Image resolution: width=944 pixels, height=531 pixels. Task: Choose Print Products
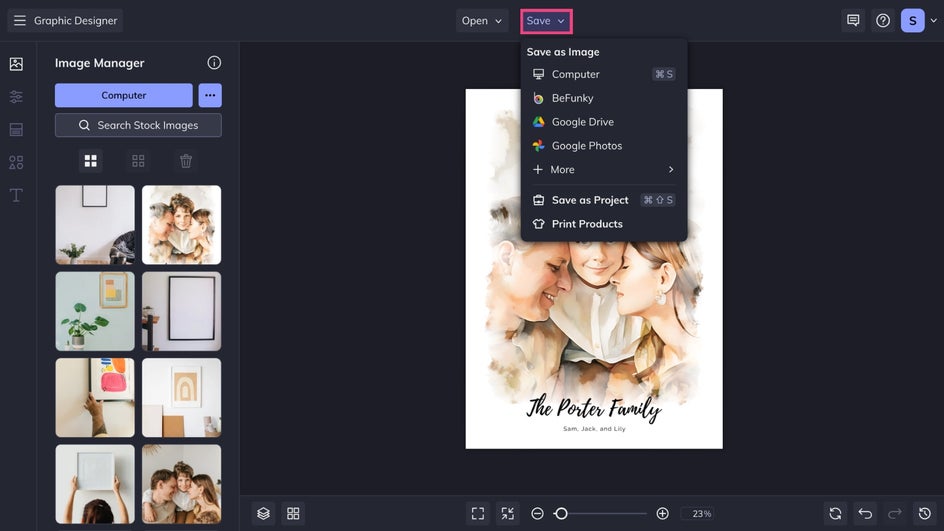tap(604, 224)
